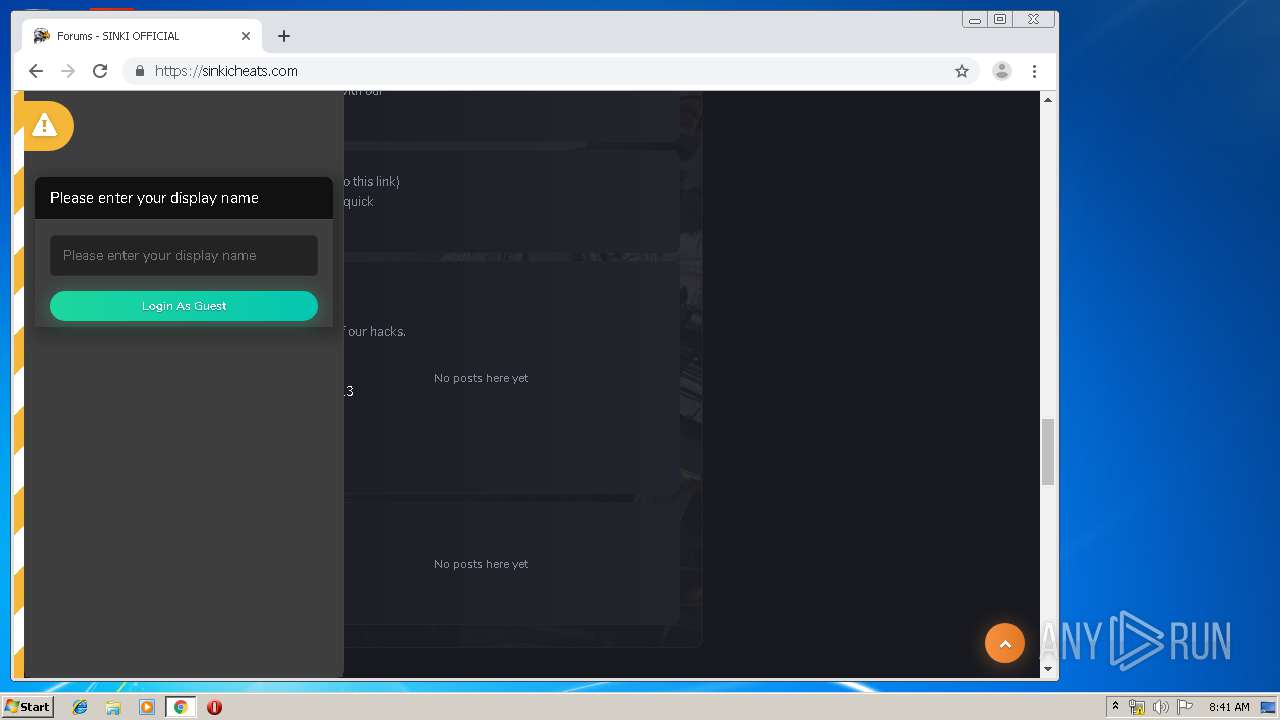
Task: Click the Show desktop button
Action: tap(1269, 707)
